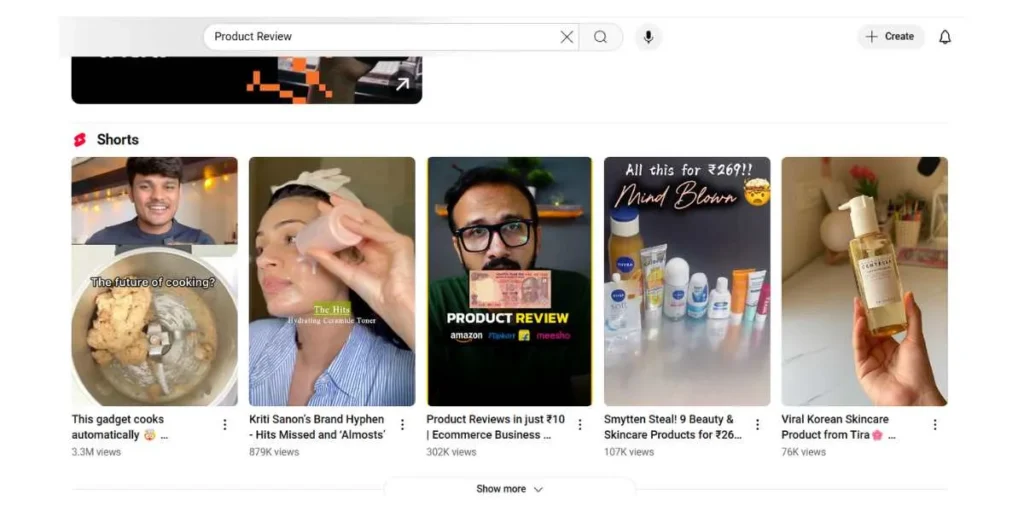Click the '76K views' text

pyautogui.click(x=804, y=452)
